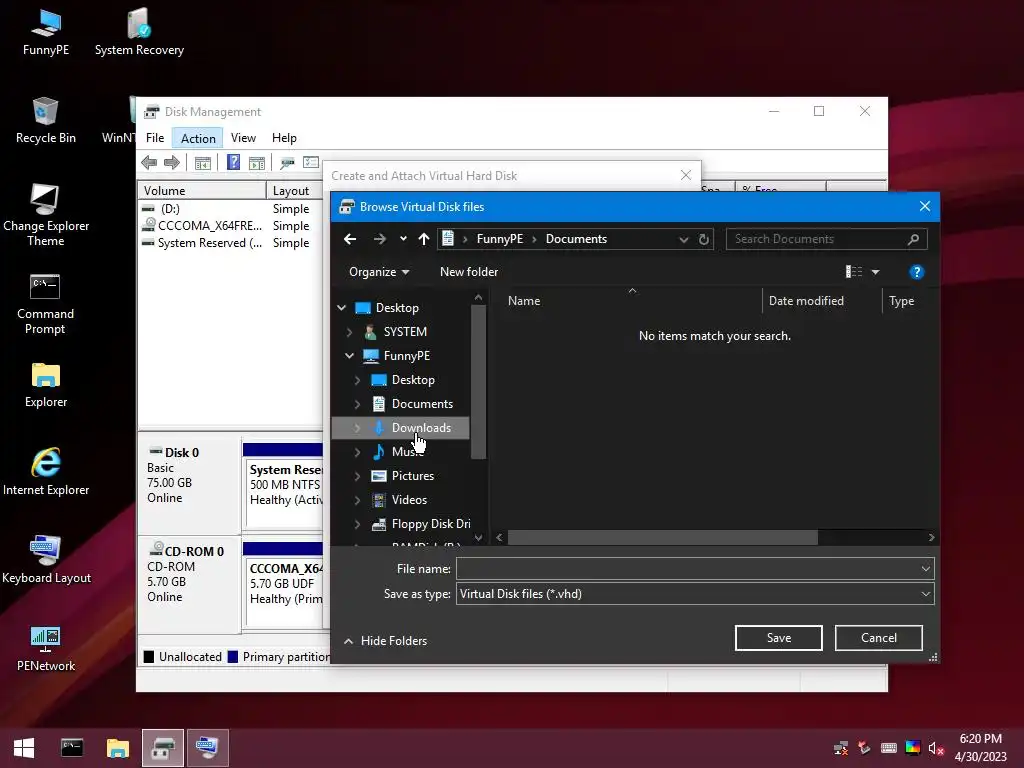This screenshot has height=768, width=1024.
Task: Click the horizontal scrollbar in file list
Action: click(x=662, y=537)
